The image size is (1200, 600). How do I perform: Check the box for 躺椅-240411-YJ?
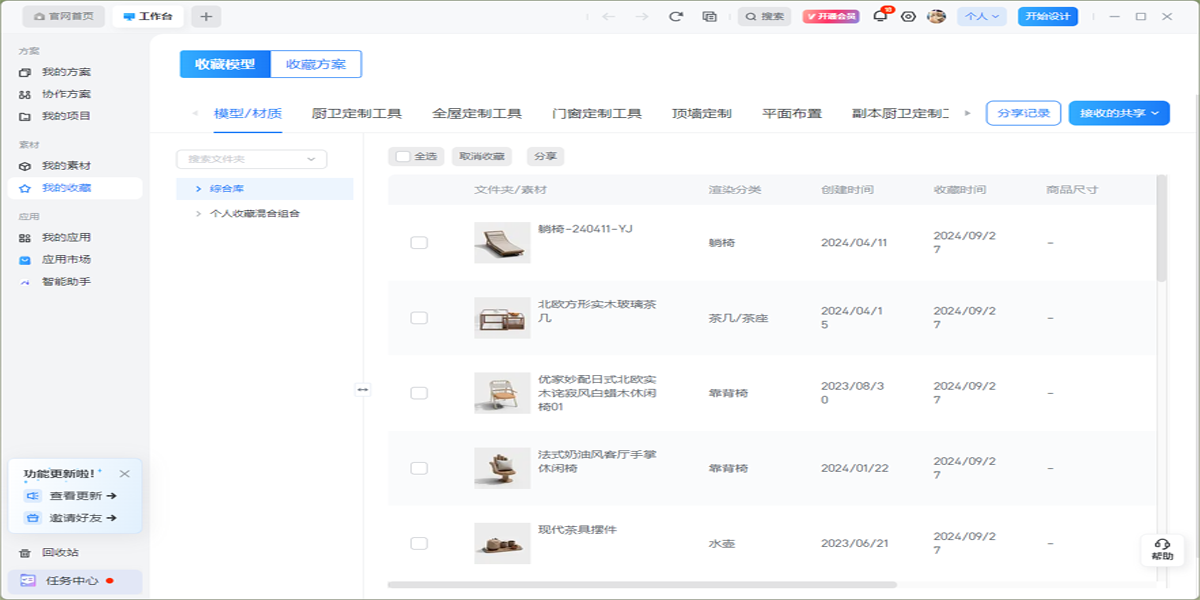[x=419, y=243]
